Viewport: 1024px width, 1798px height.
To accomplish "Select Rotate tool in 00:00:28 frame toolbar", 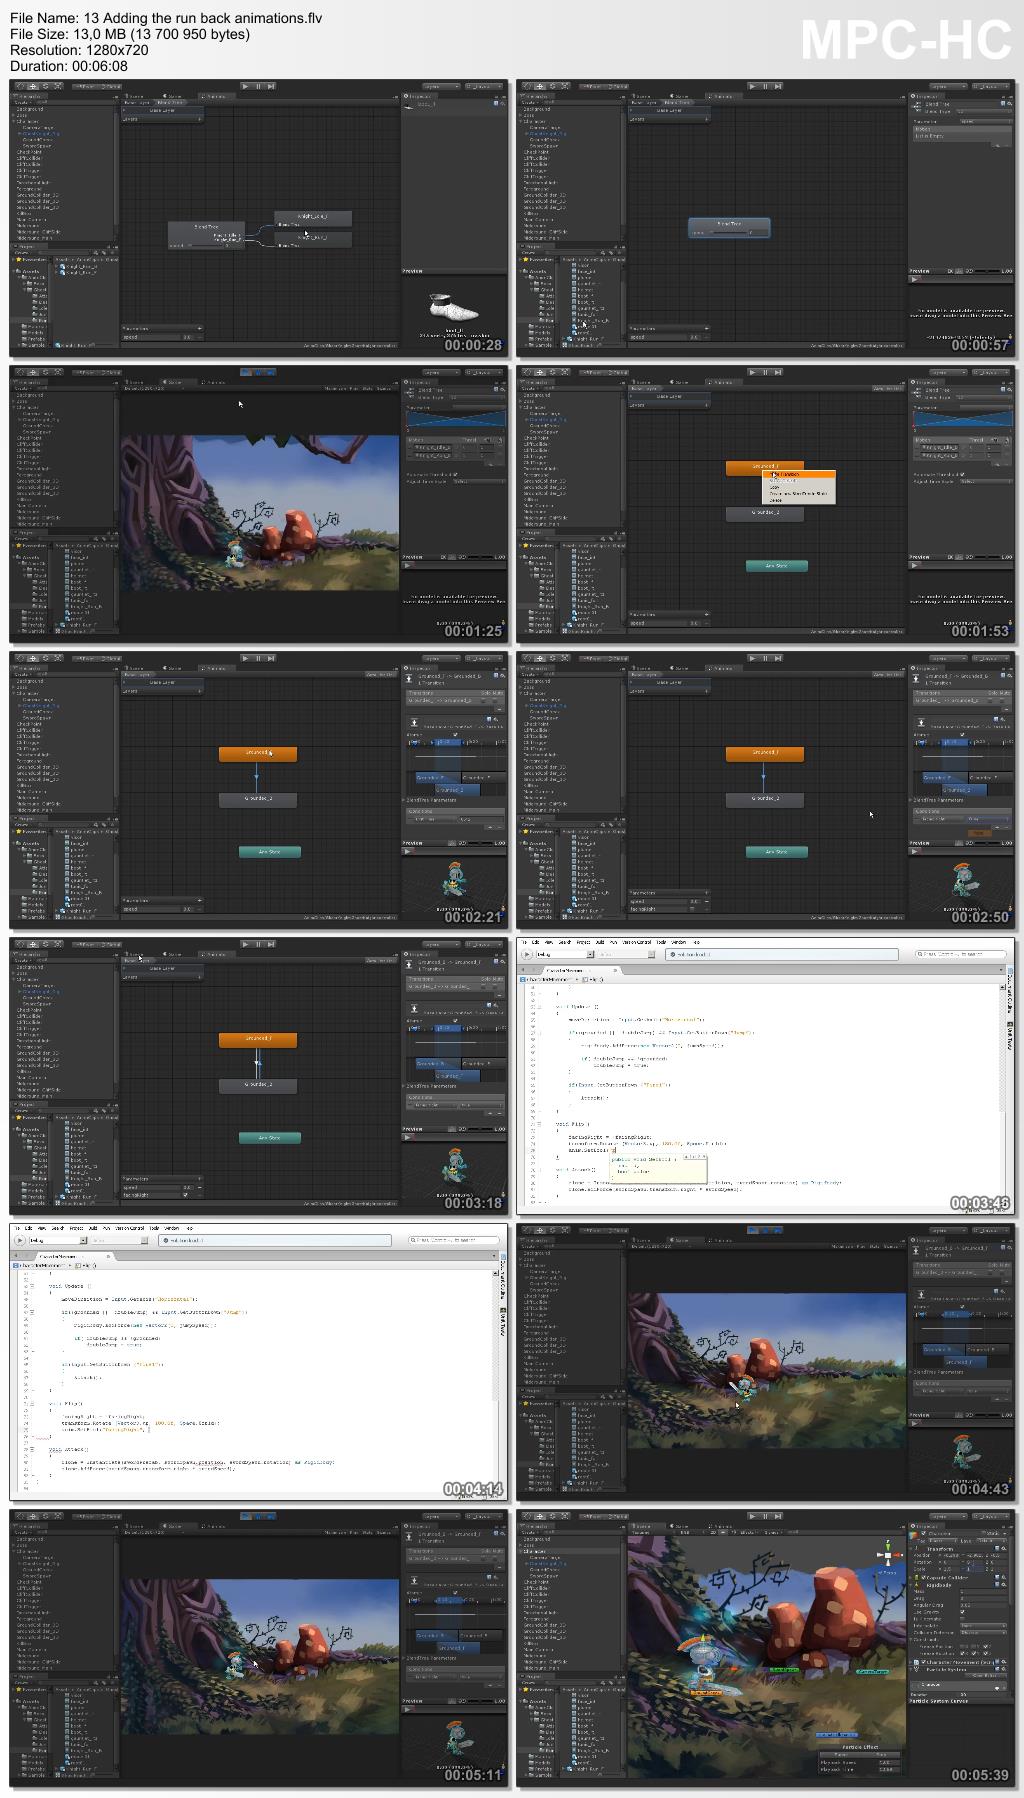I will tap(45, 86).
